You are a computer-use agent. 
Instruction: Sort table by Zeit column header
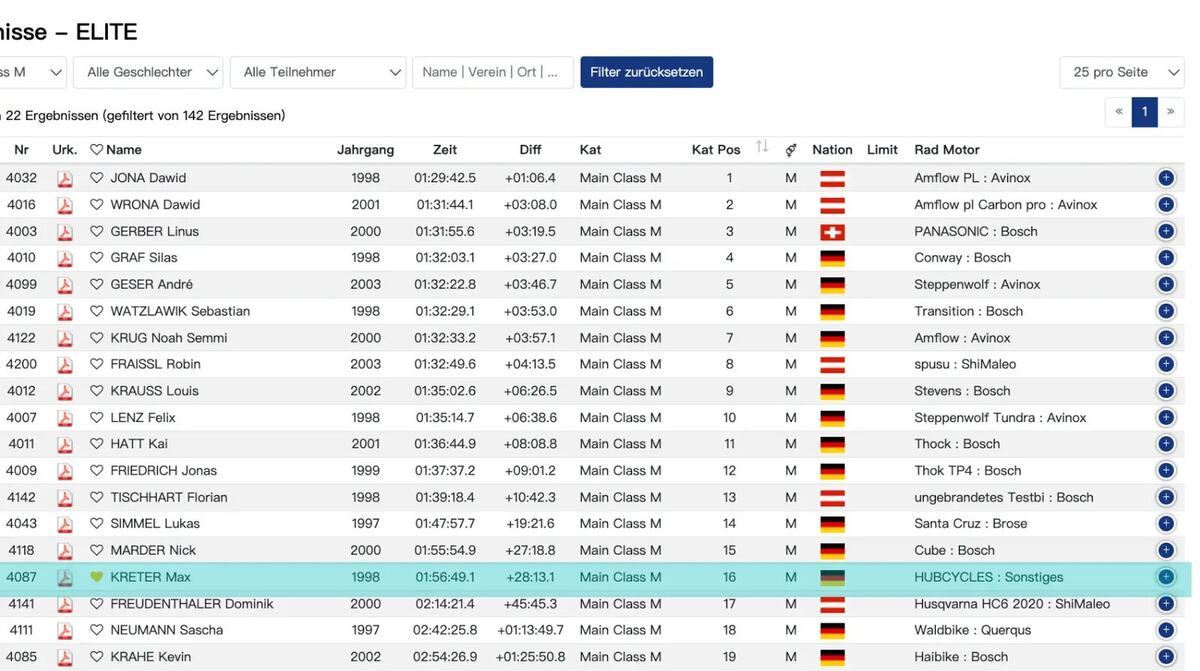(445, 150)
